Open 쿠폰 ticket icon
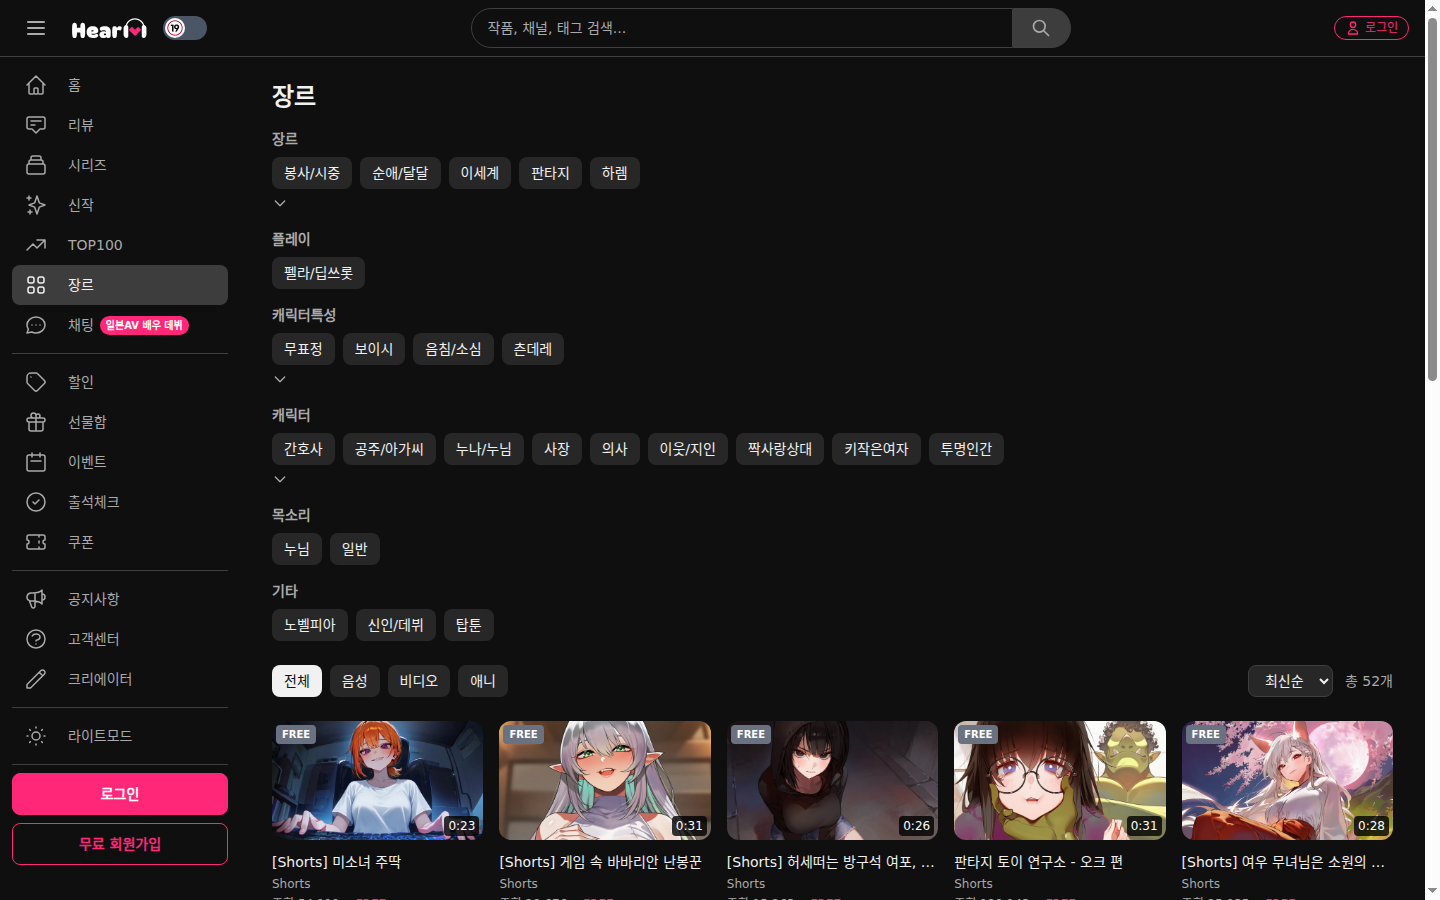This screenshot has width=1440, height=900. click(36, 542)
